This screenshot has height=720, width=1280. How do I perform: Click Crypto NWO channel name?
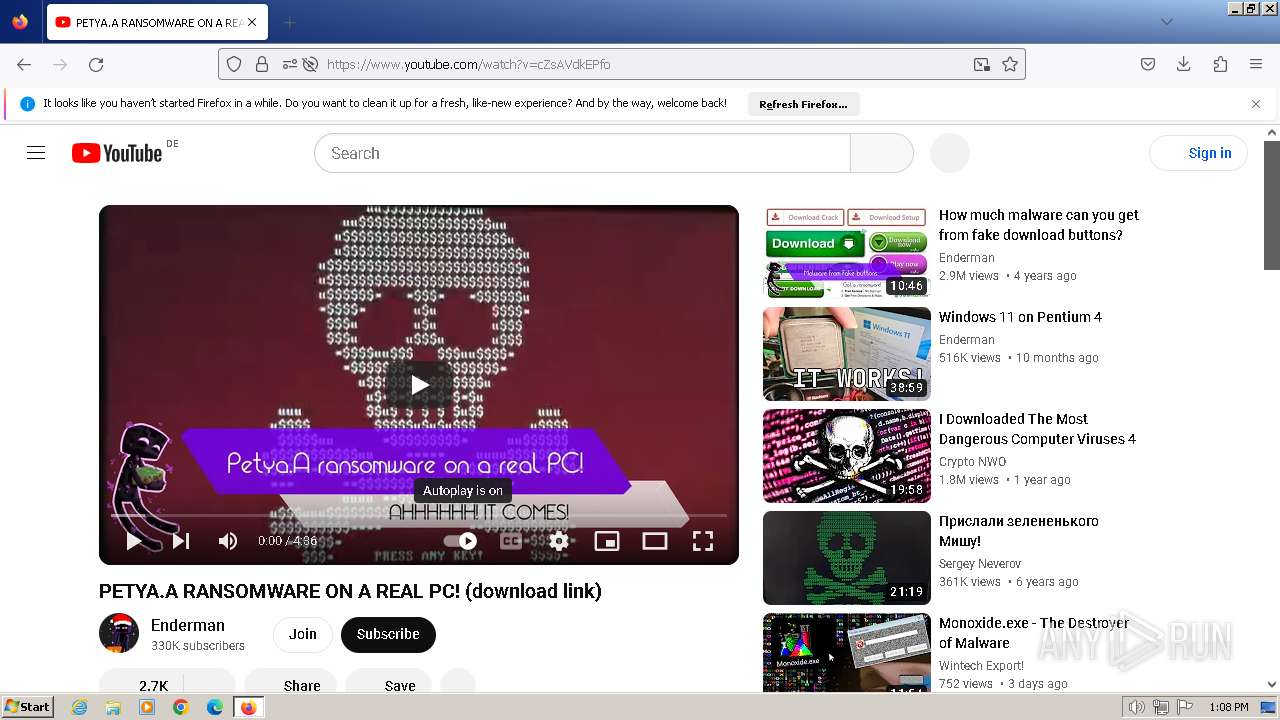(972, 462)
